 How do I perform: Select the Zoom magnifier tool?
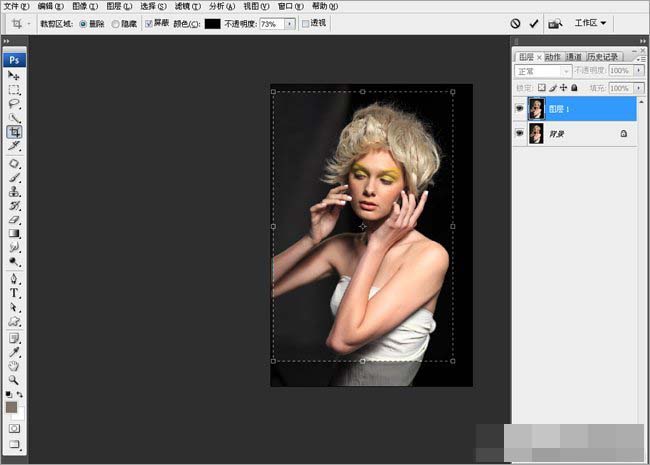tap(14, 380)
